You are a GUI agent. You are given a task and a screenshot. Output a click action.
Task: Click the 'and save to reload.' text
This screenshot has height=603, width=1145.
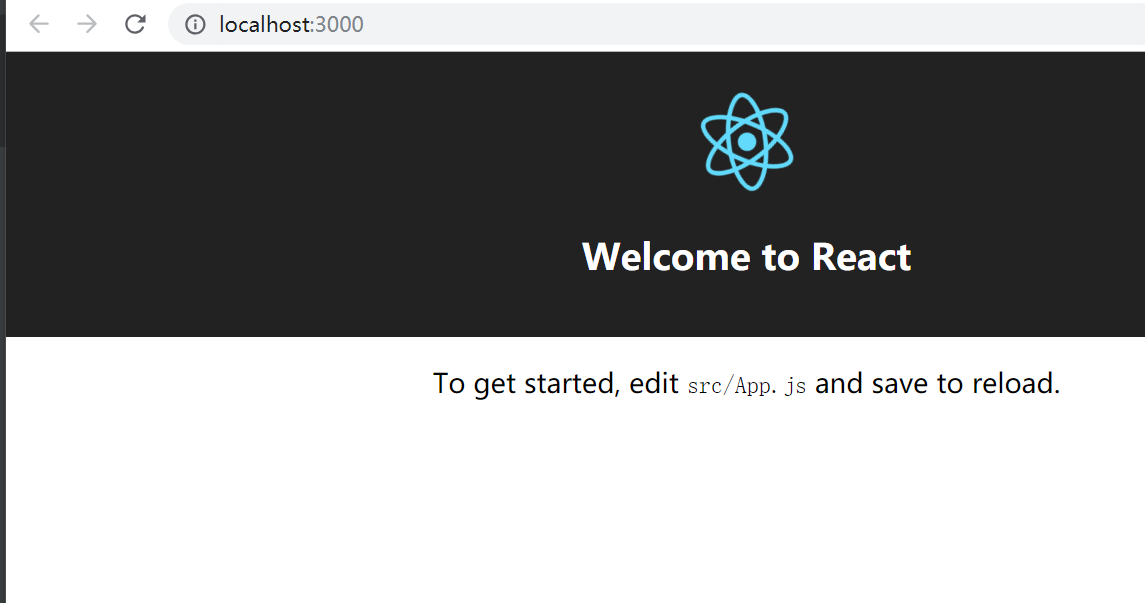point(937,383)
